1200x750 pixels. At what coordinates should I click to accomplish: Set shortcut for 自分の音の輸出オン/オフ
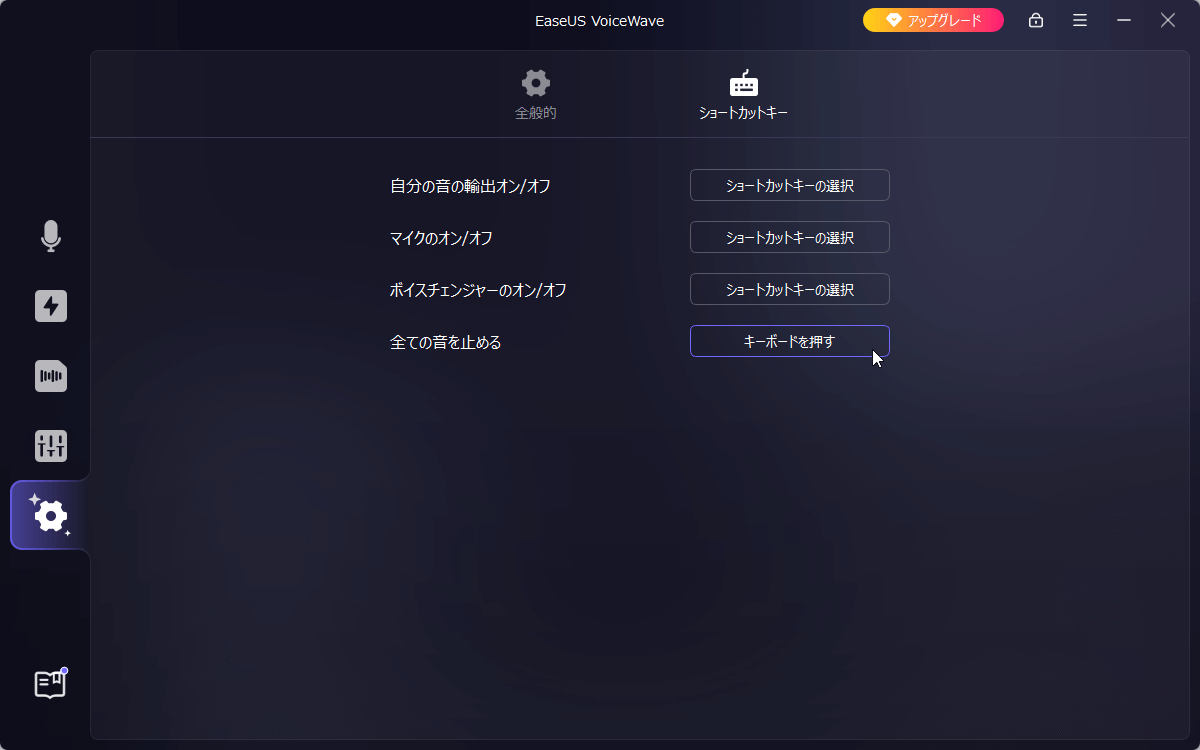[x=789, y=185]
